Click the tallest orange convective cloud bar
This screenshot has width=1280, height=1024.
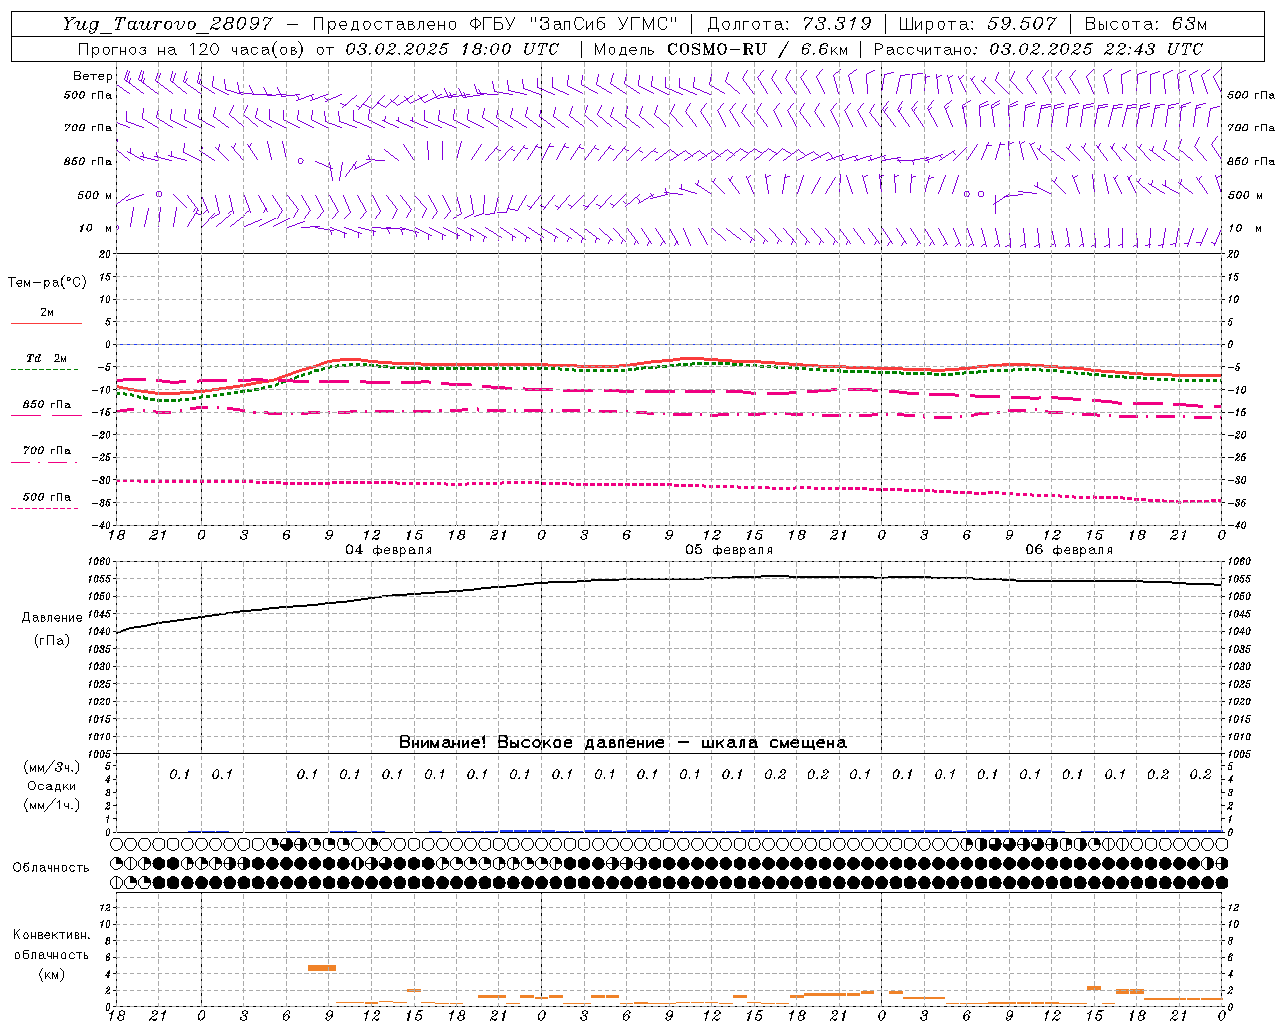tap(322, 968)
